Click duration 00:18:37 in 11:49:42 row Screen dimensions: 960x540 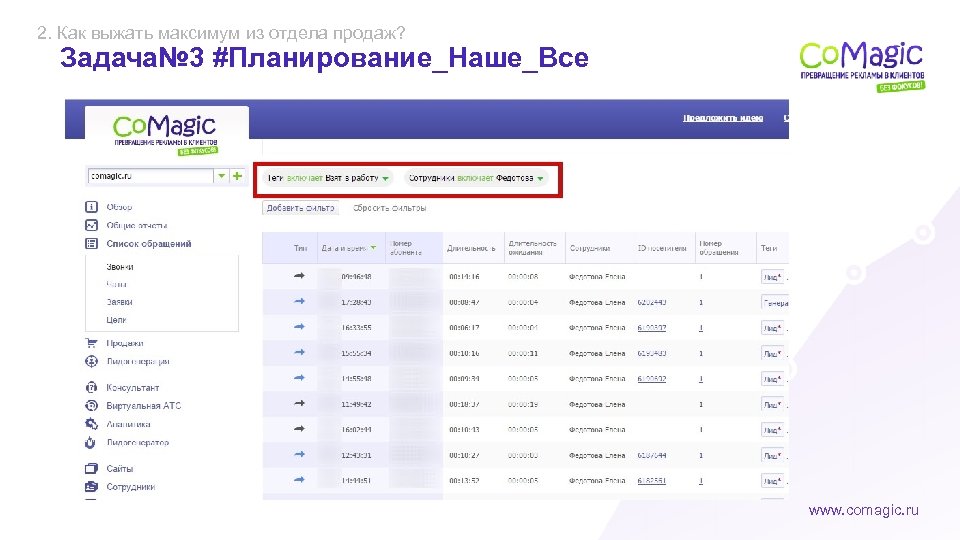click(464, 405)
